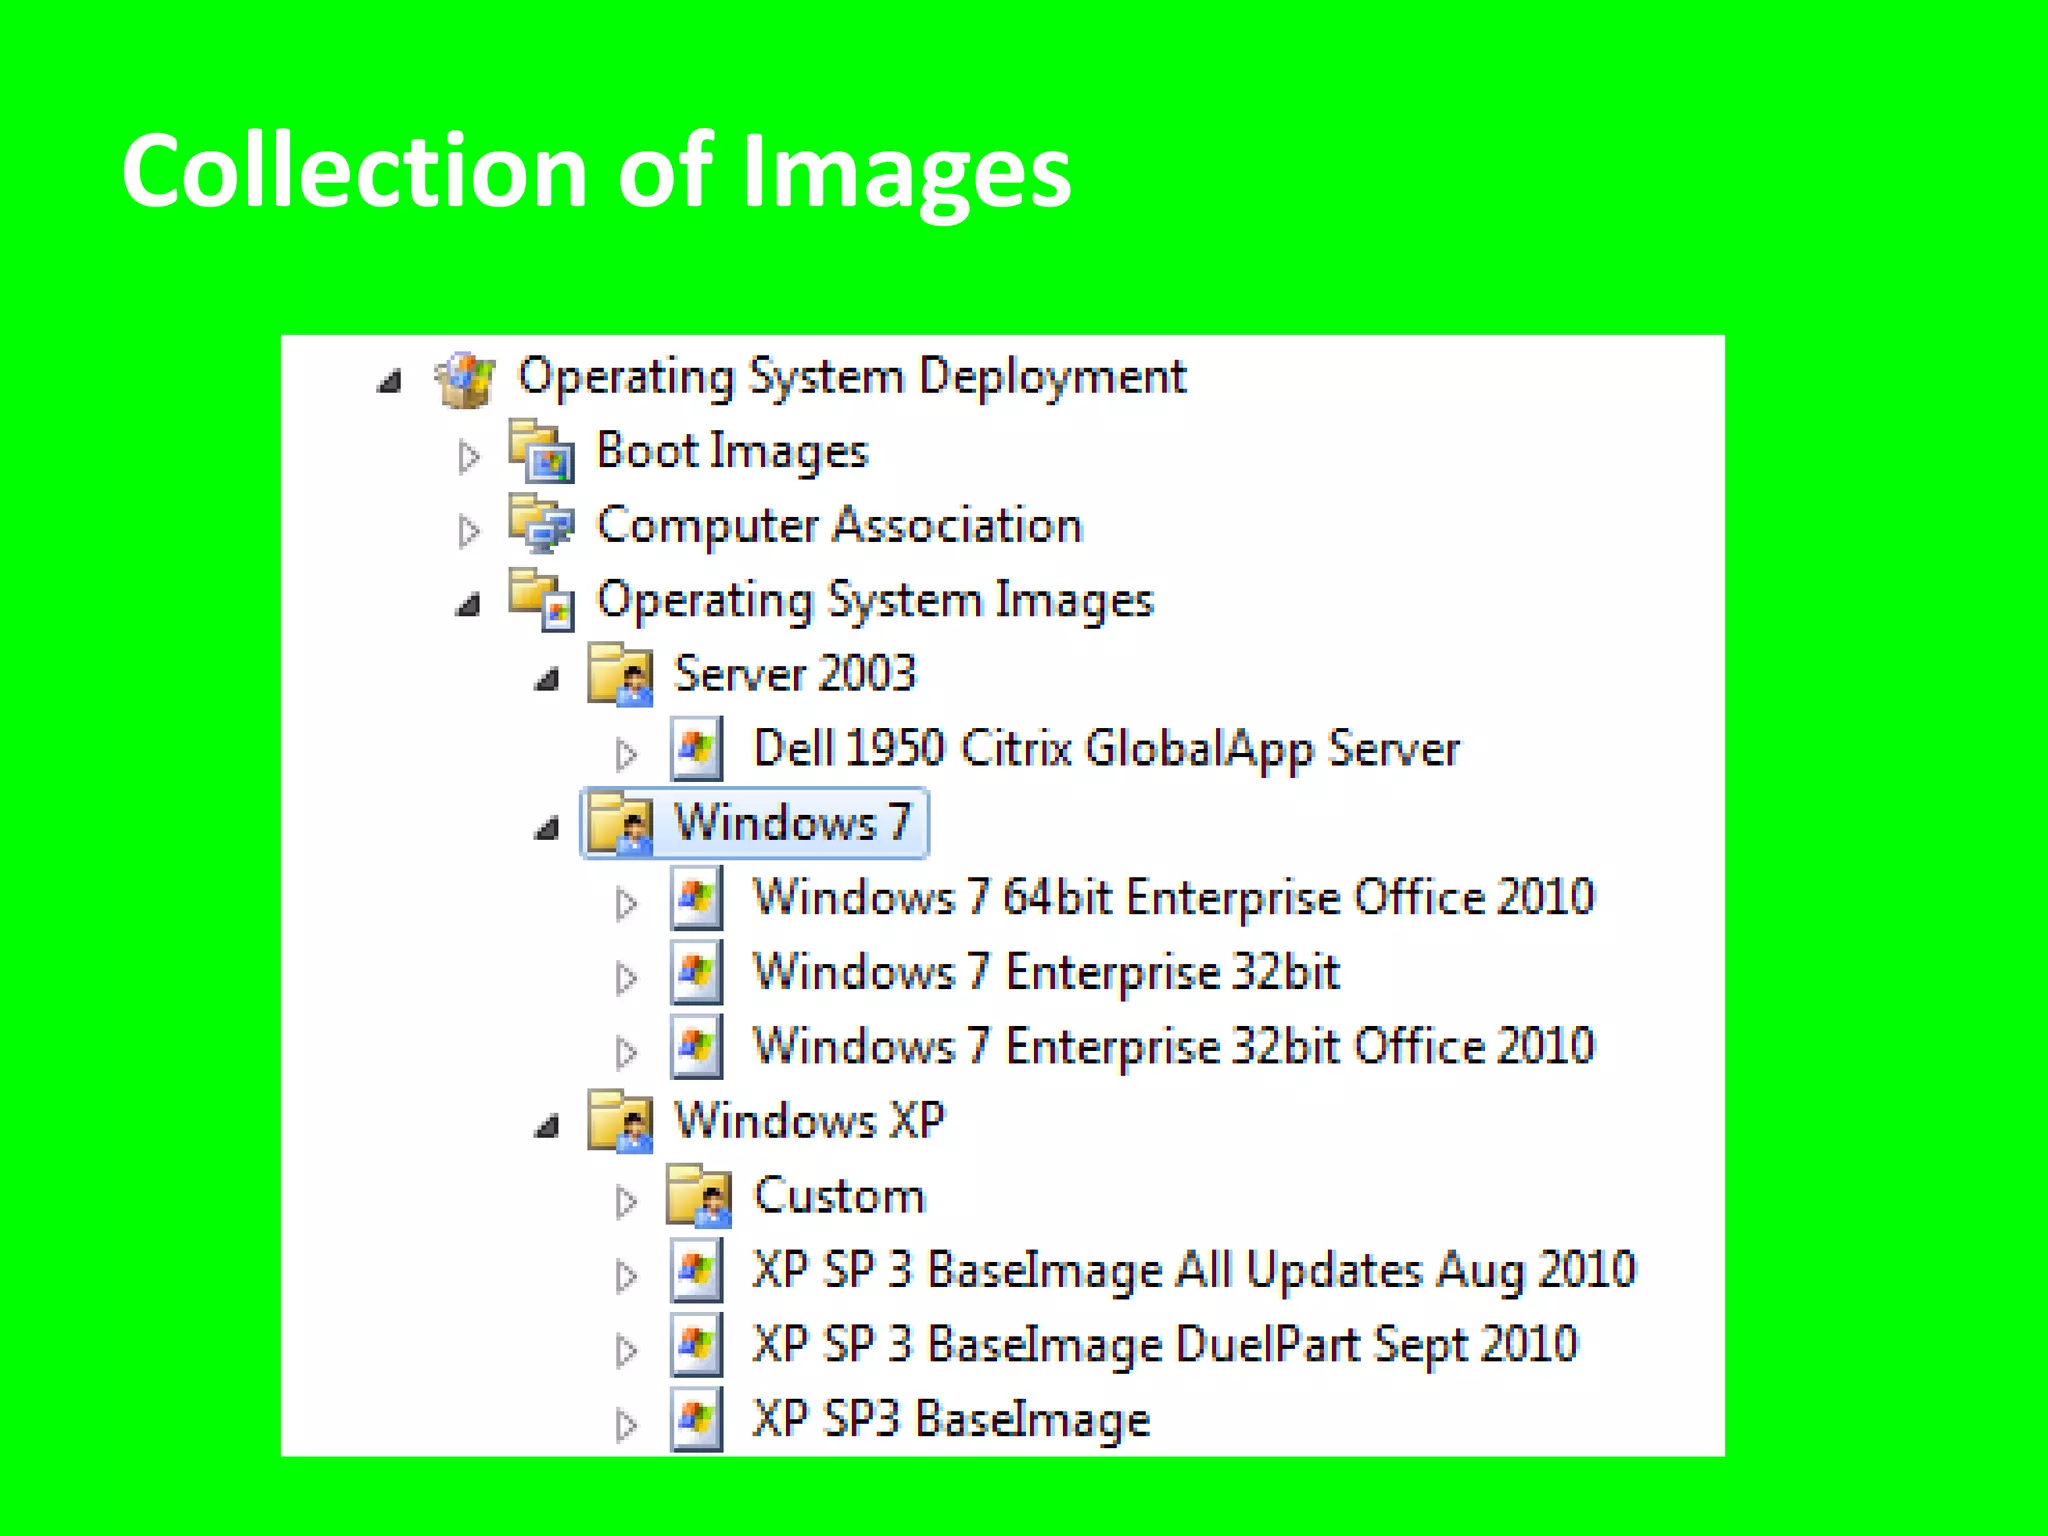Image resolution: width=2048 pixels, height=1536 pixels.
Task: Click the Server 2003 folder icon
Action: (x=620, y=675)
